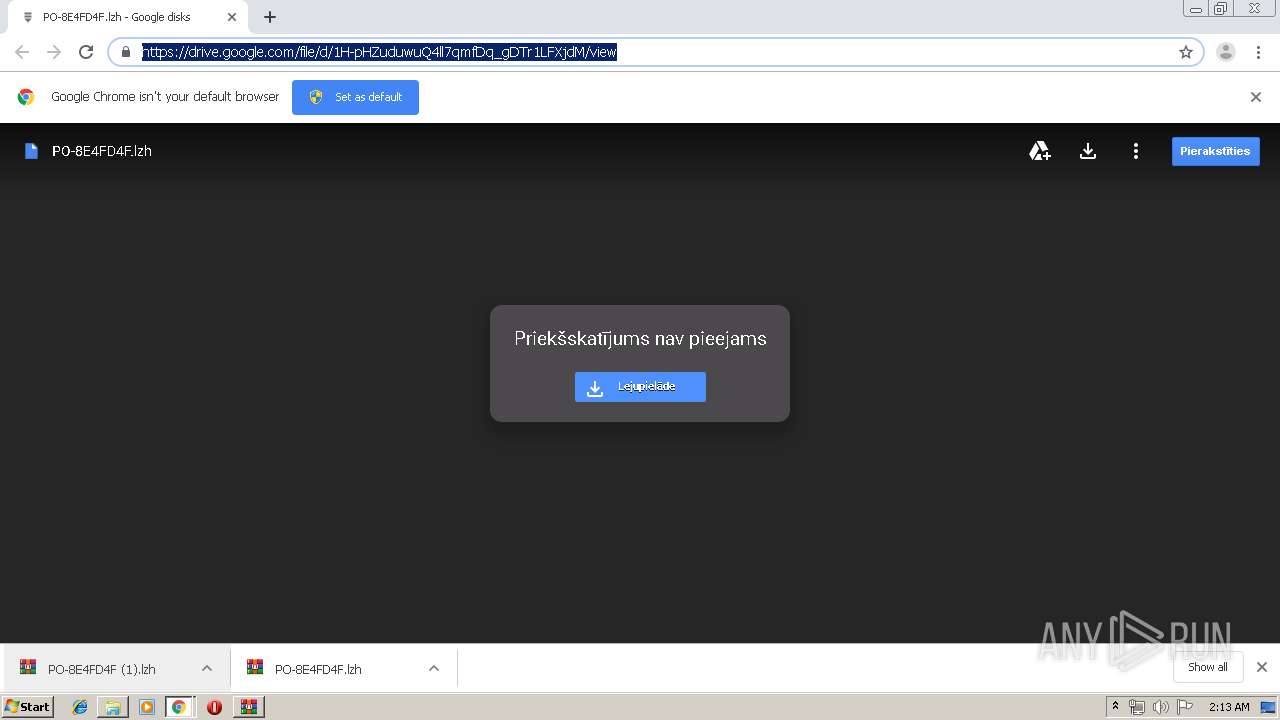Open Windows Explorer folder icon in taskbar
1280x720 pixels.
tap(113, 707)
